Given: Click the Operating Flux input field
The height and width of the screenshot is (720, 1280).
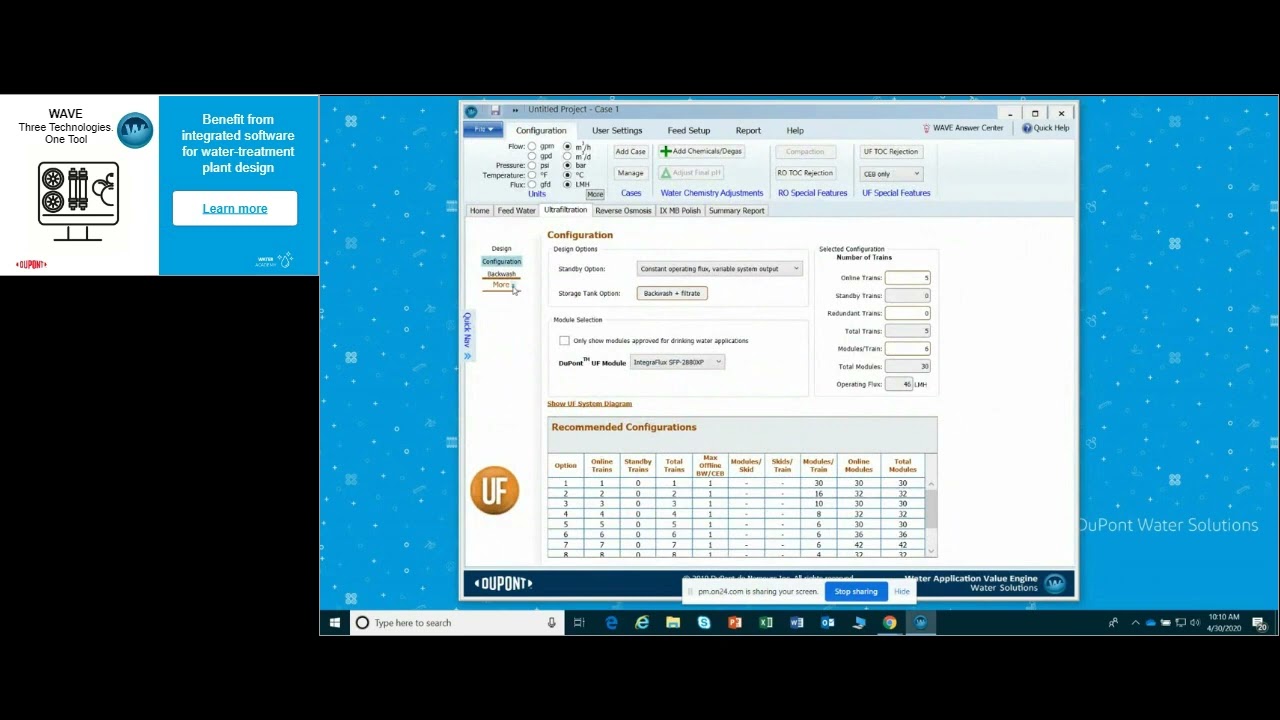Looking at the screenshot, I should (898, 384).
